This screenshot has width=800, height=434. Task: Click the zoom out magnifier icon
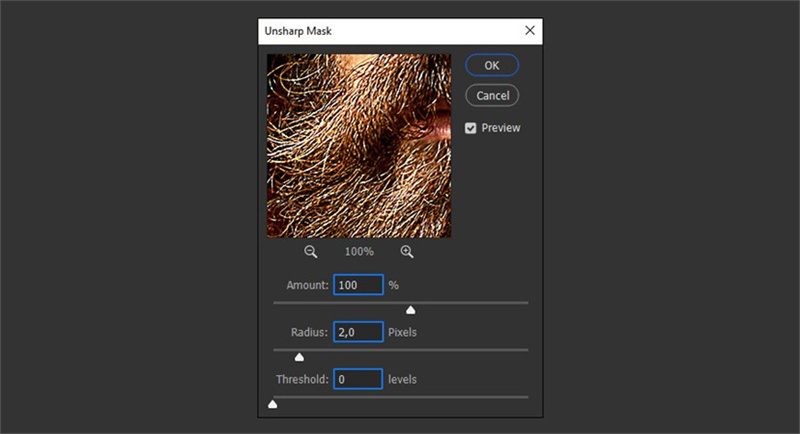pyautogui.click(x=311, y=252)
